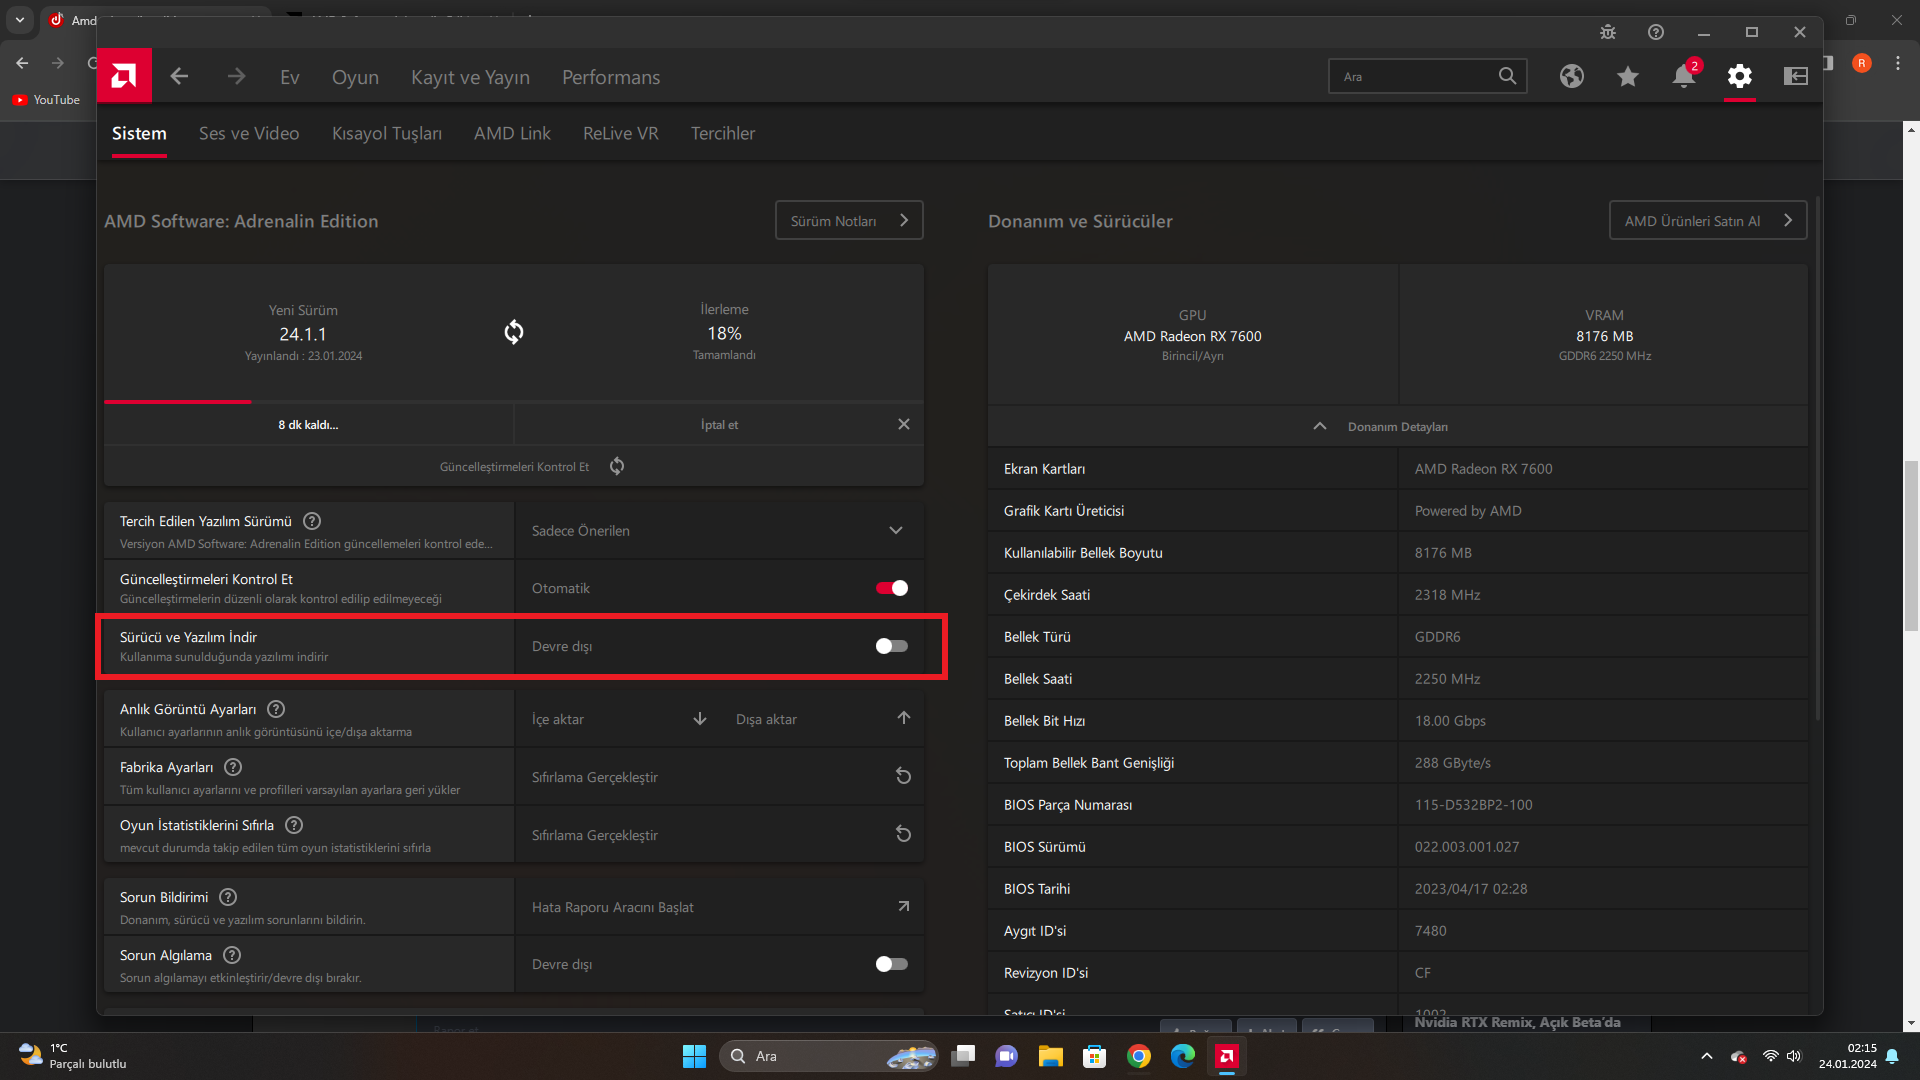Switch to Ses ve Video tab

(x=249, y=133)
